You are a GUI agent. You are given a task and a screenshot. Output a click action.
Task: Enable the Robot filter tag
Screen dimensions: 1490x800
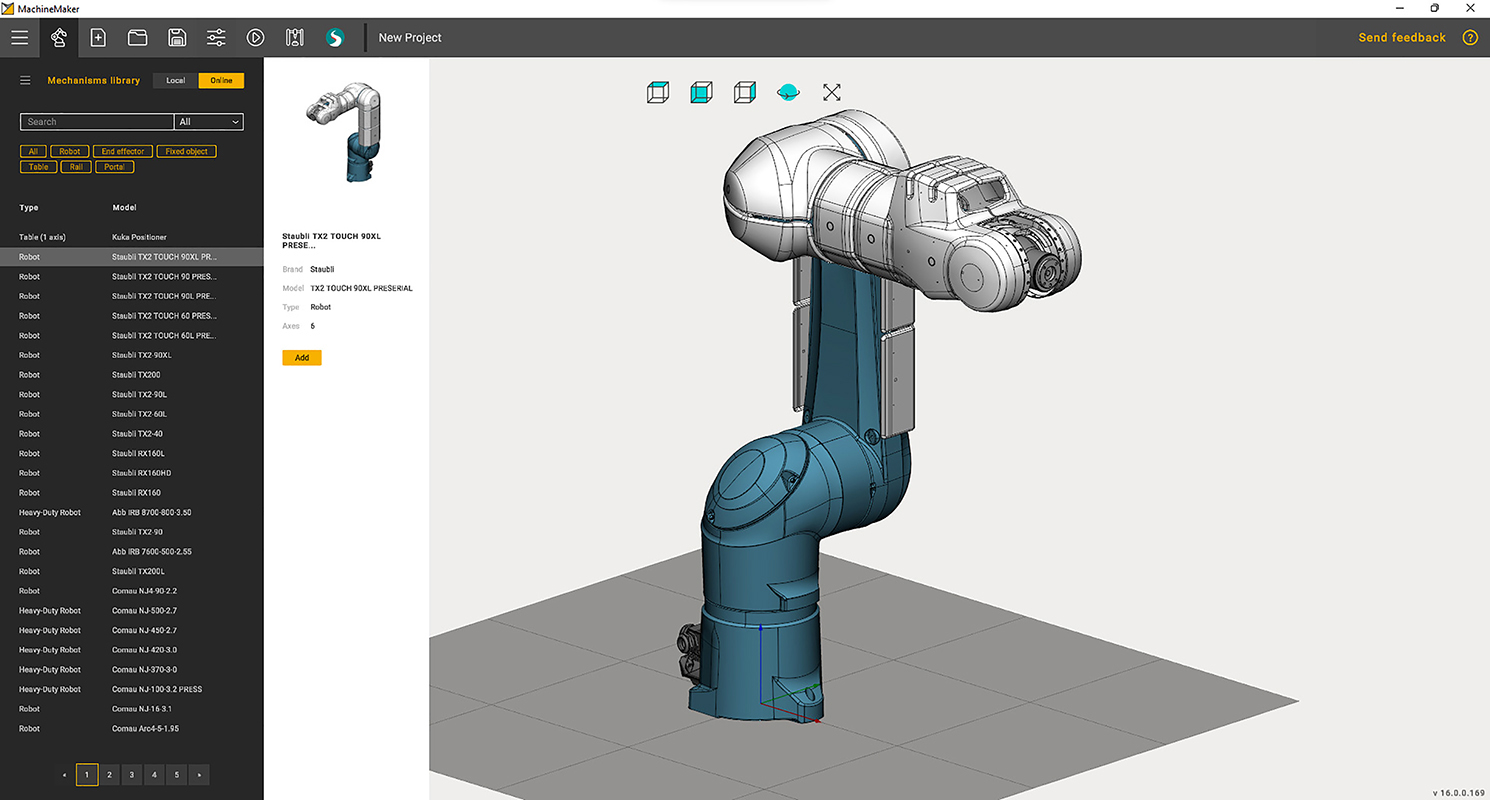click(69, 151)
